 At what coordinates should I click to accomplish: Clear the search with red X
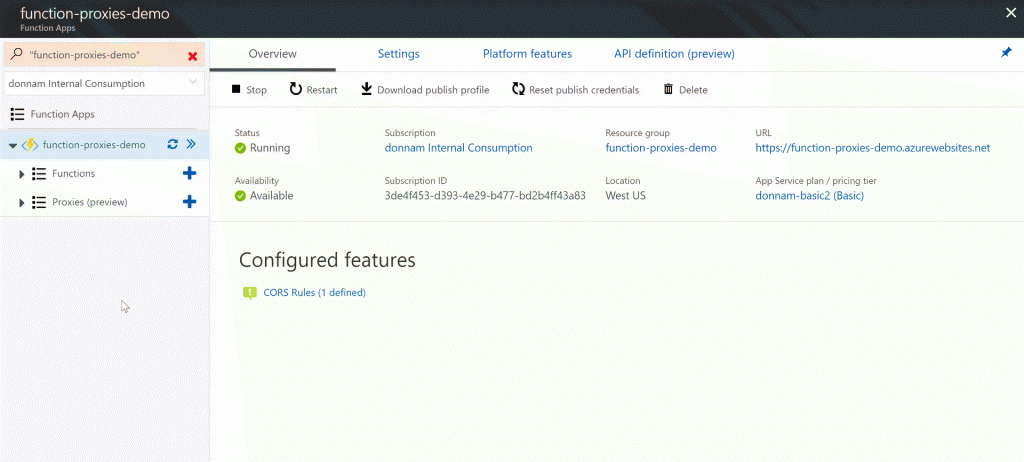[192, 56]
